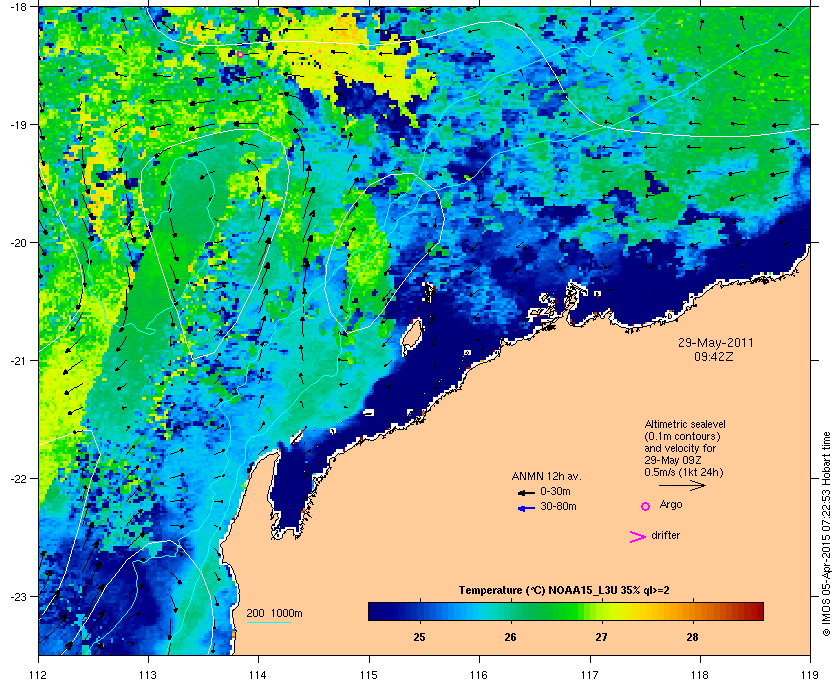Click the 119 longitude axis label
Image resolution: width=840 pixels, height=680 pixels.
tap(810, 674)
